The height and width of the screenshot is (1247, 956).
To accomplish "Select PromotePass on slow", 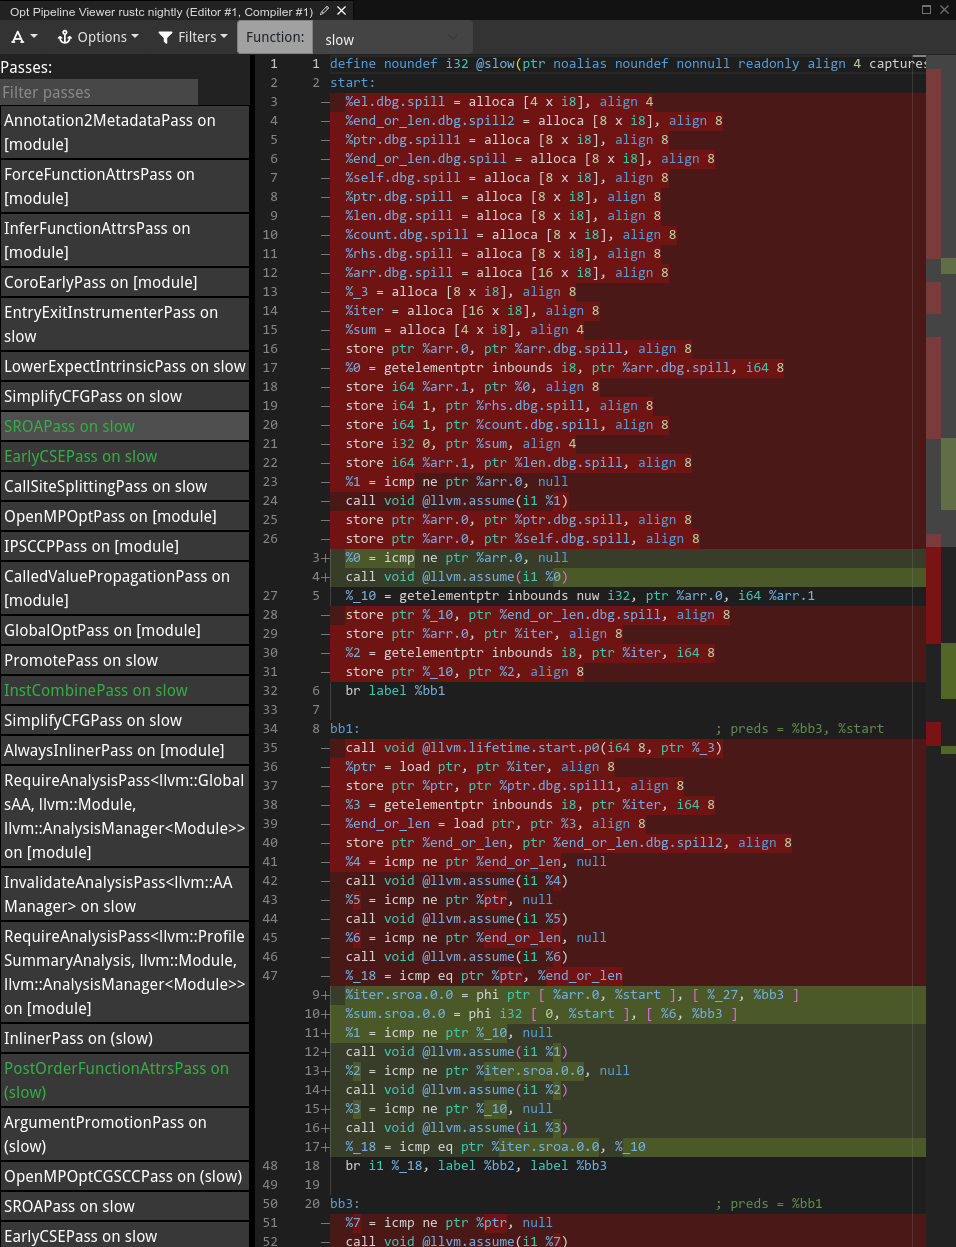I will (x=124, y=660).
